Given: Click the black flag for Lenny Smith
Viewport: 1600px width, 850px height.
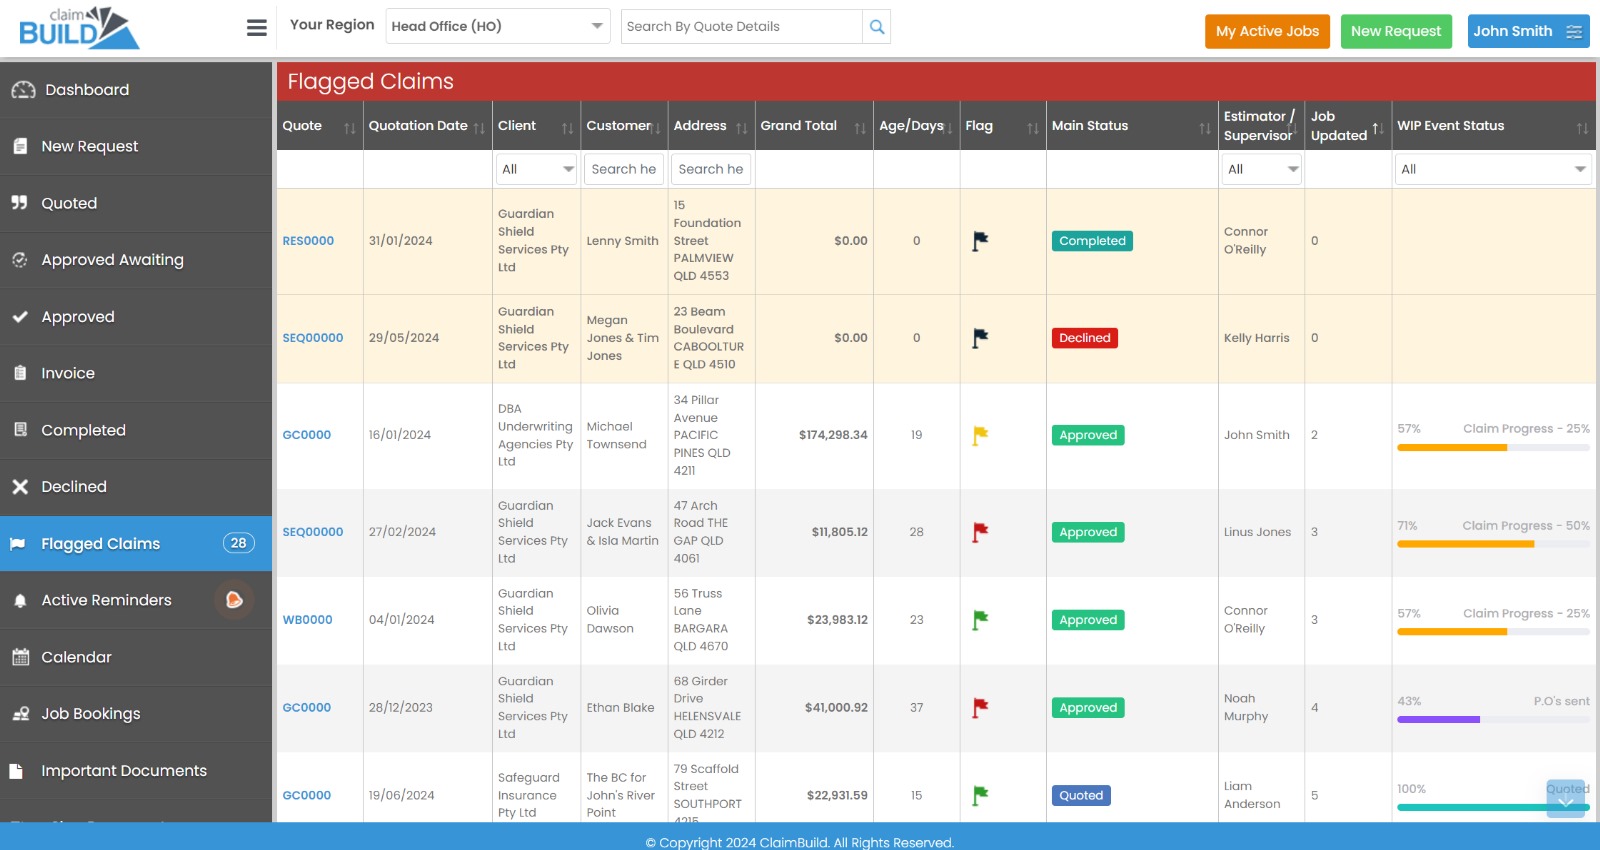Looking at the screenshot, I should (980, 241).
